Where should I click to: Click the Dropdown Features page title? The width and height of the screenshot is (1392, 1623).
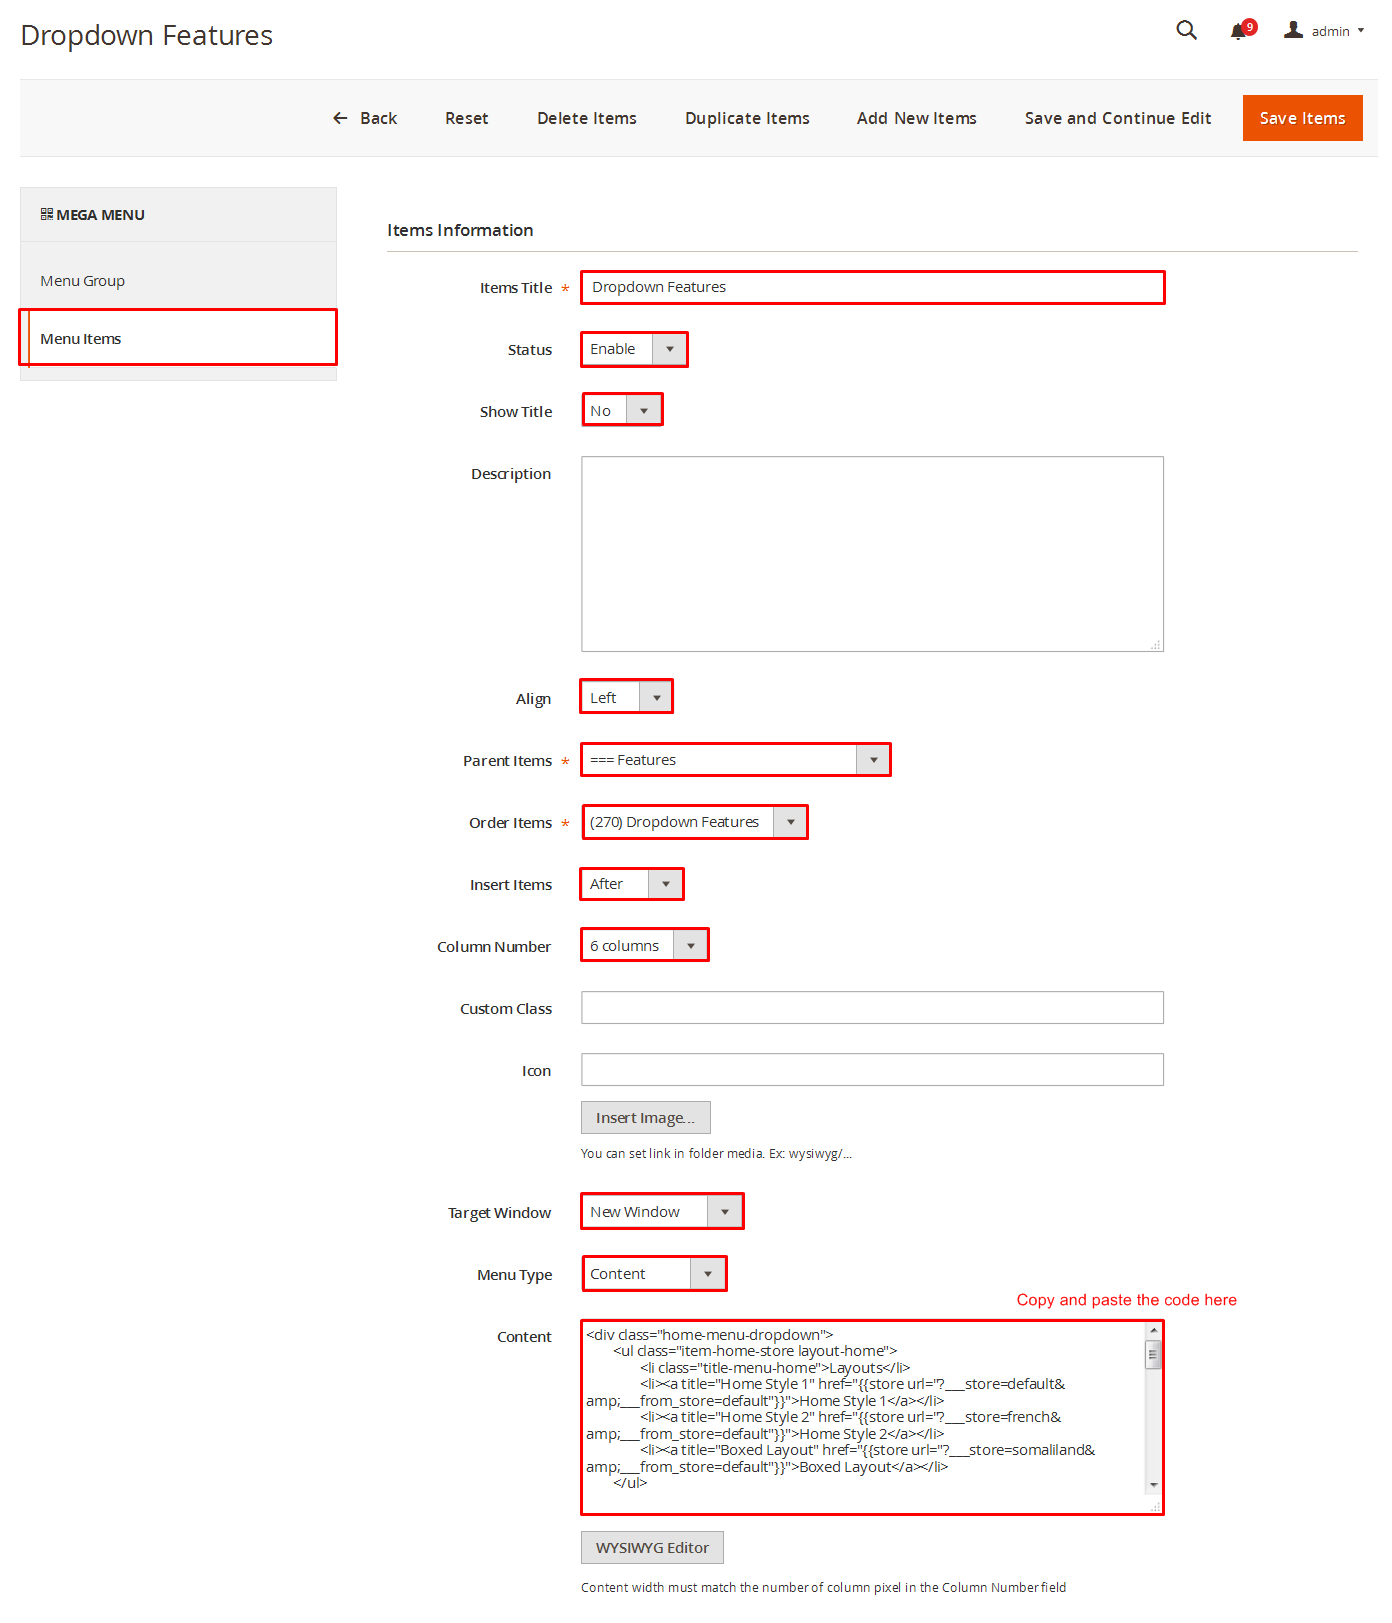(147, 35)
